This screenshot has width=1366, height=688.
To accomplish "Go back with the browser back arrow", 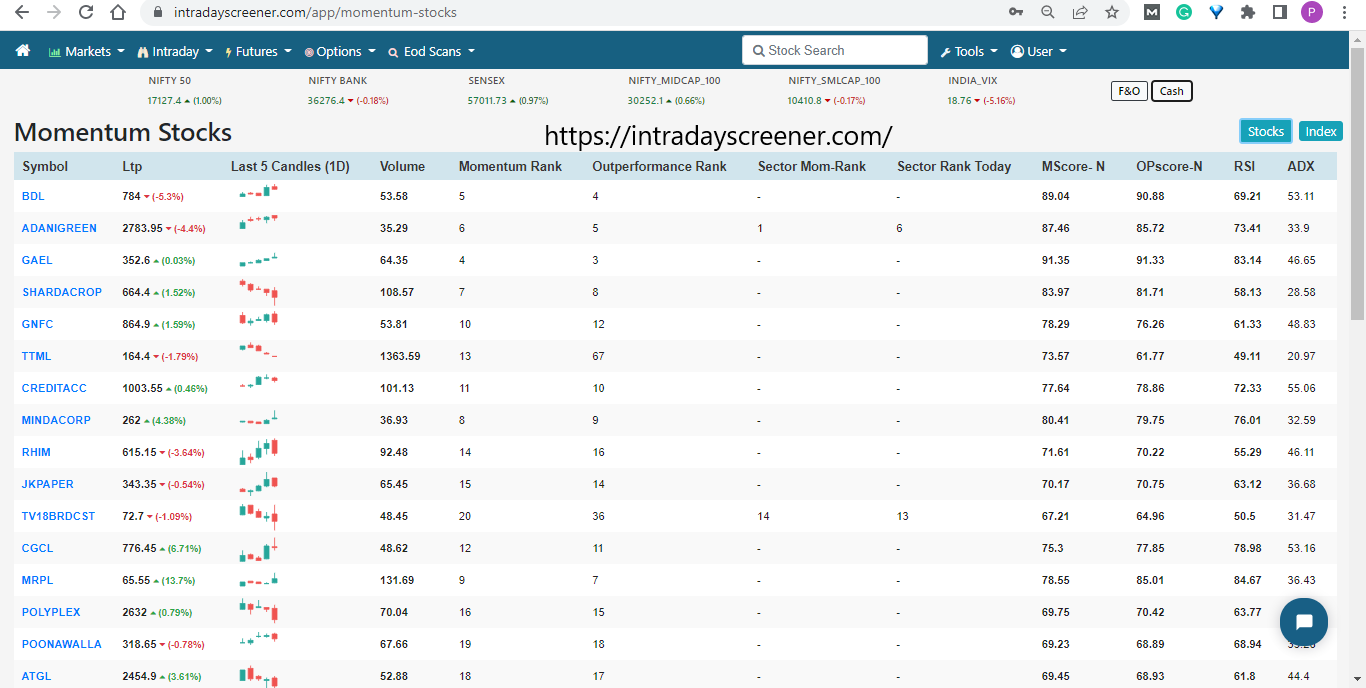I will pos(22,13).
